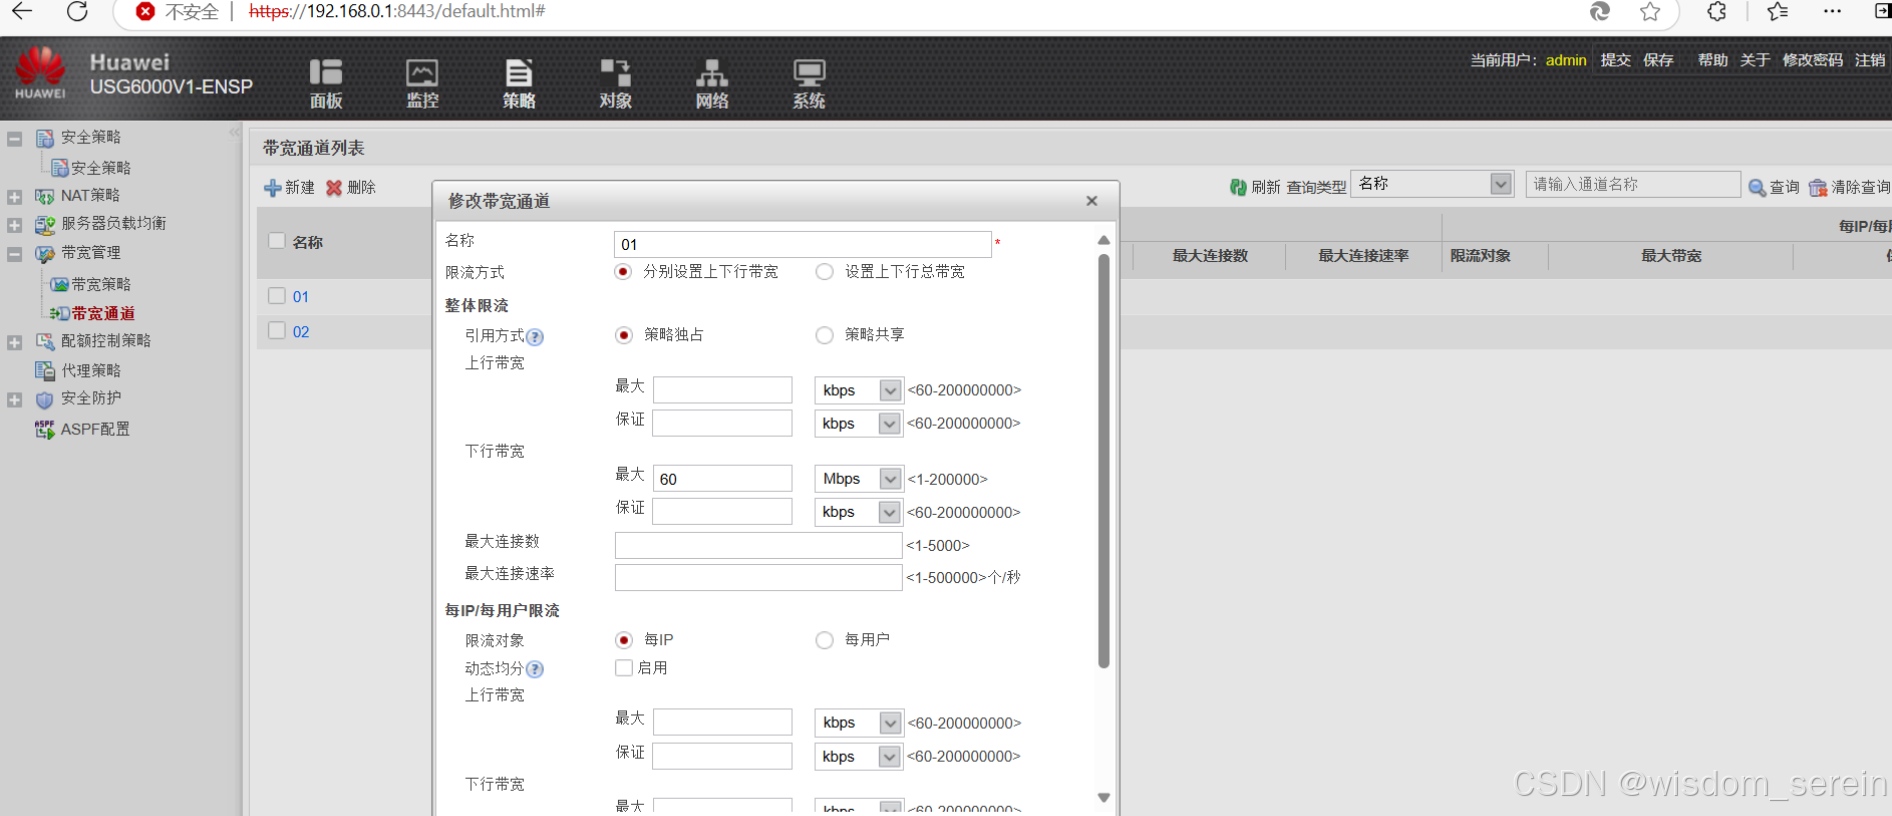This screenshot has width=1892, height=816.
Task: Click the 新建 plus icon
Action: 272,188
